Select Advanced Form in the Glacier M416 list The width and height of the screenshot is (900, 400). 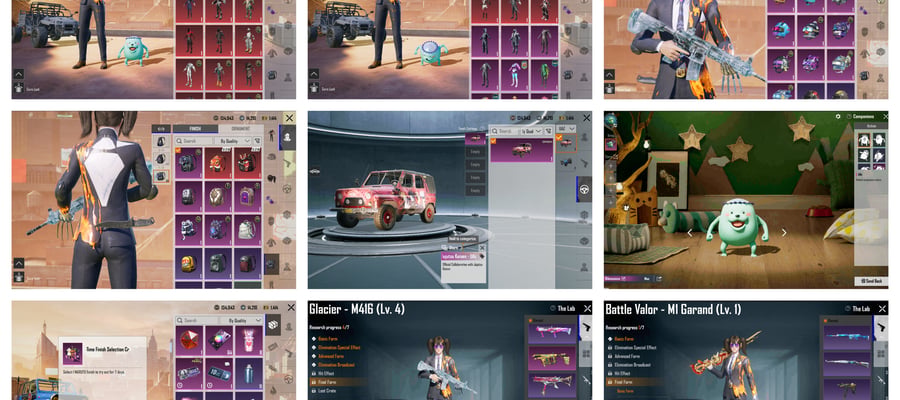pyautogui.click(x=331, y=356)
